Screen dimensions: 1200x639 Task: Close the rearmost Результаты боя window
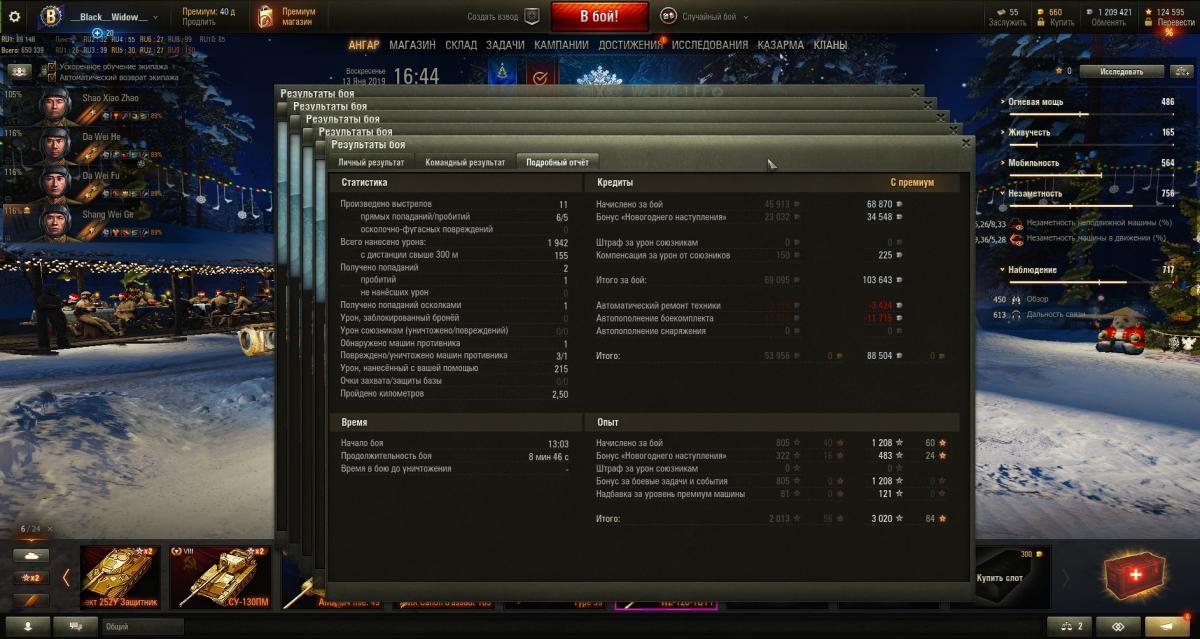click(916, 92)
